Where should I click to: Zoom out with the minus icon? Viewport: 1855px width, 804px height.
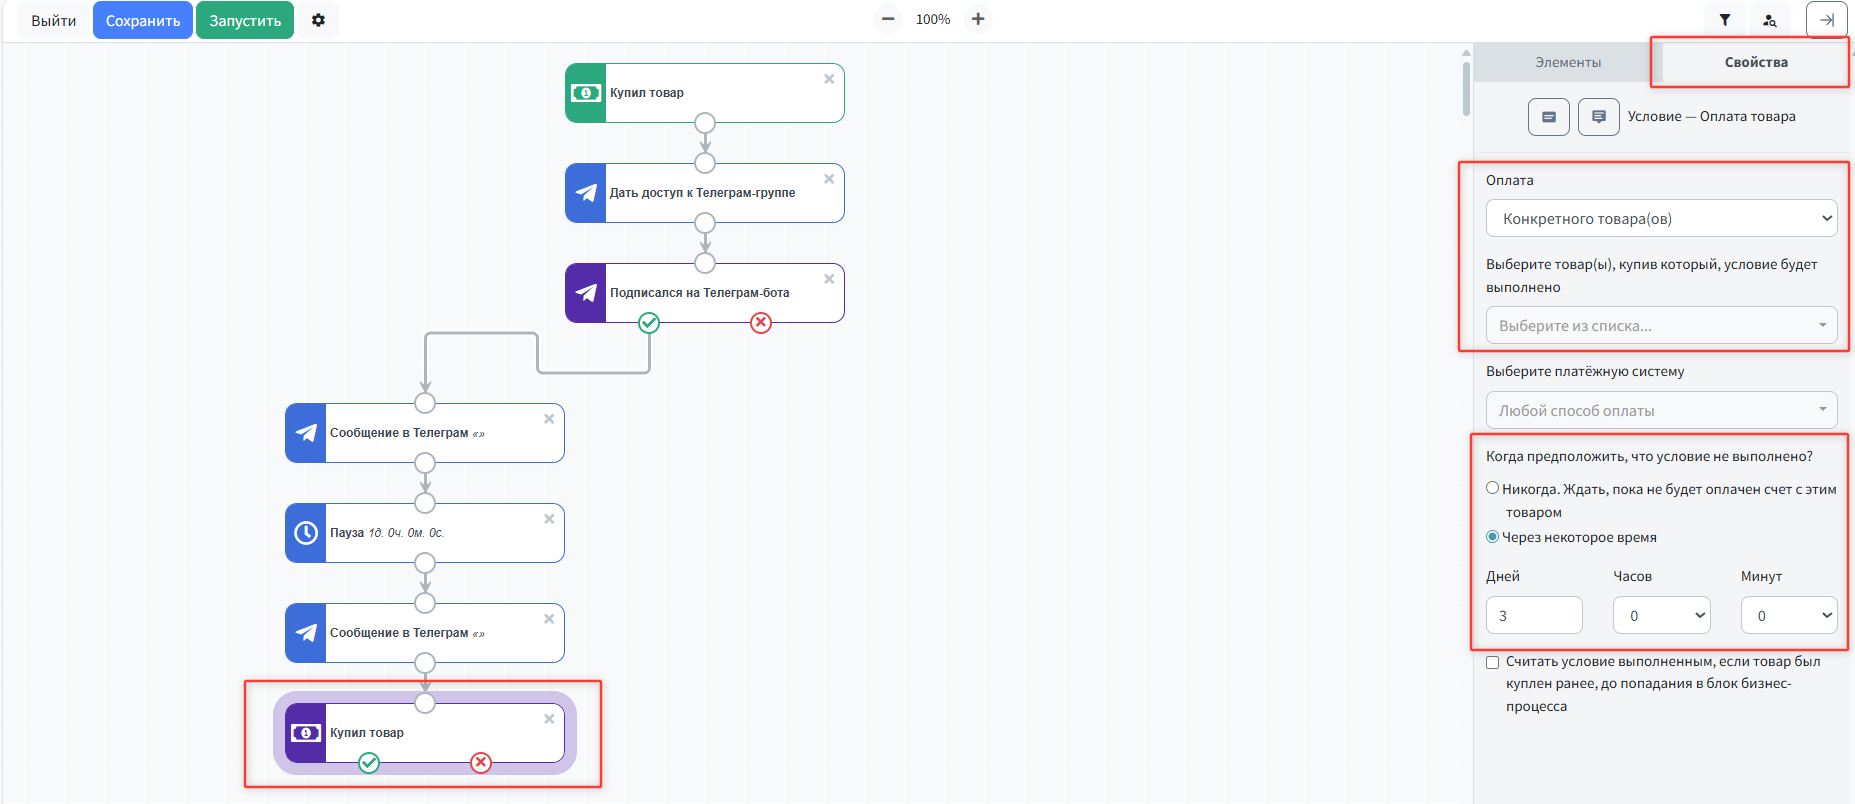[887, 19]
